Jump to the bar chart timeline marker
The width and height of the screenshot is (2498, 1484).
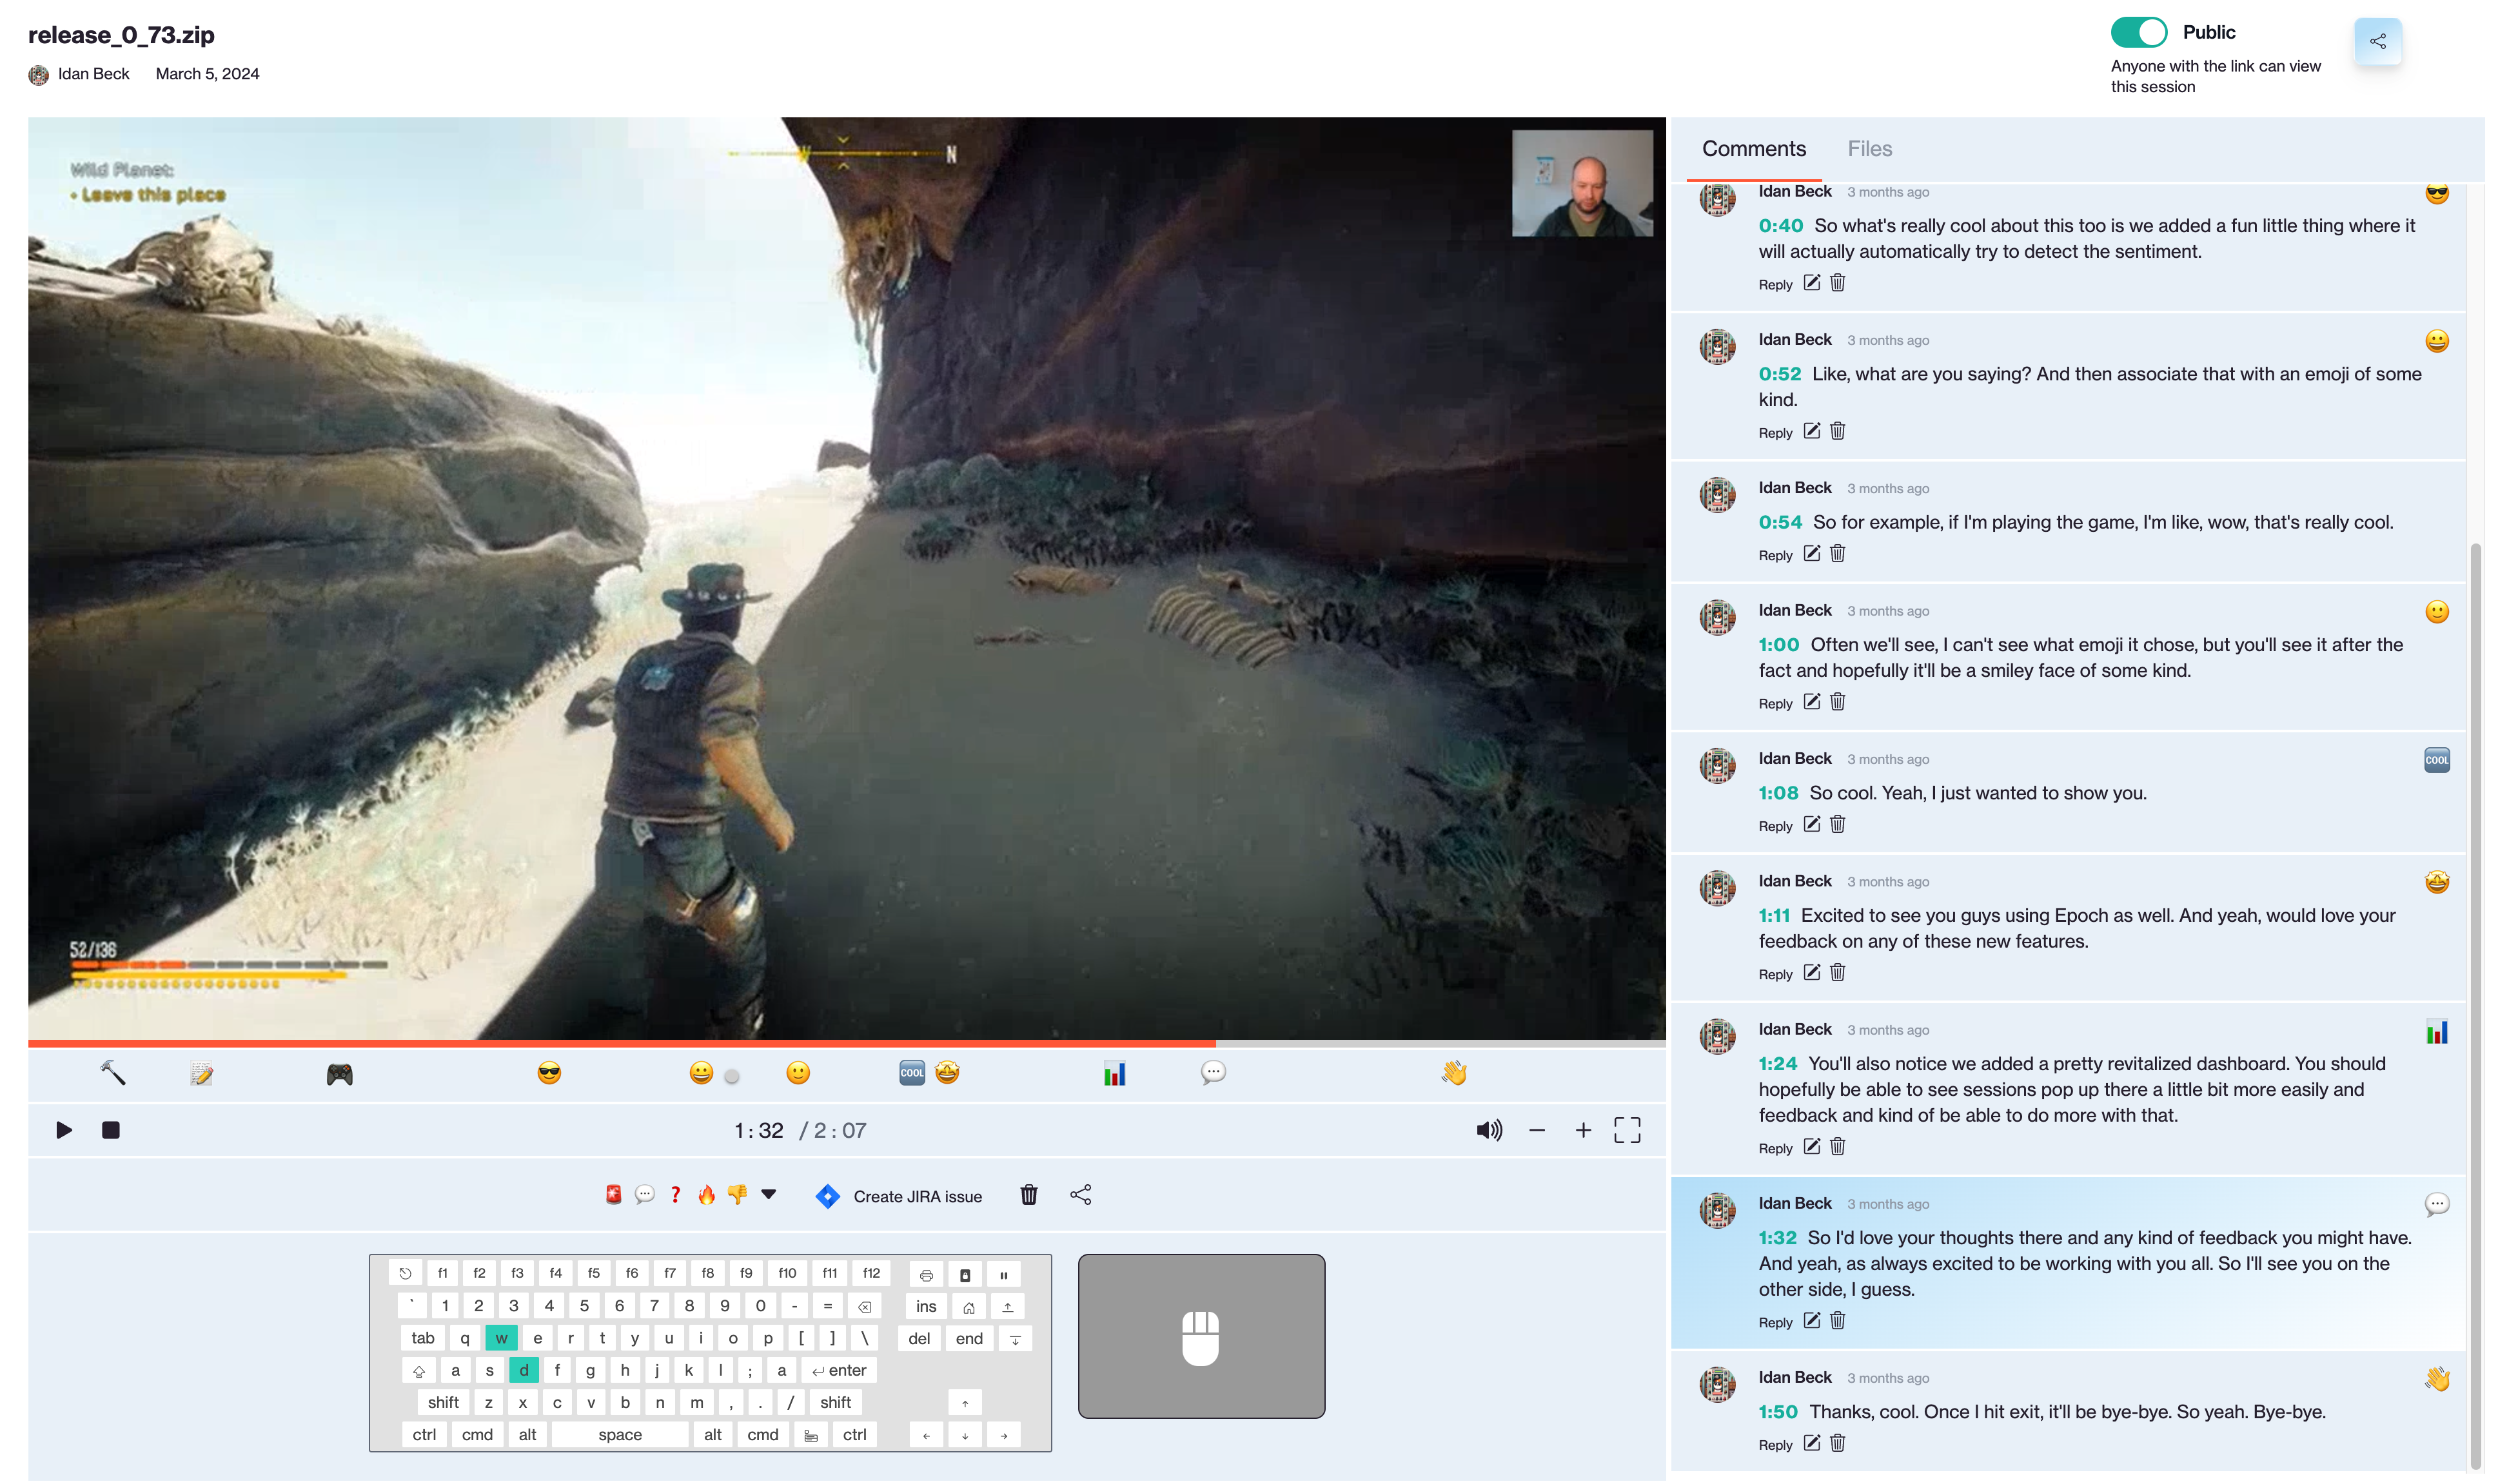[x=1114, y=1073]
